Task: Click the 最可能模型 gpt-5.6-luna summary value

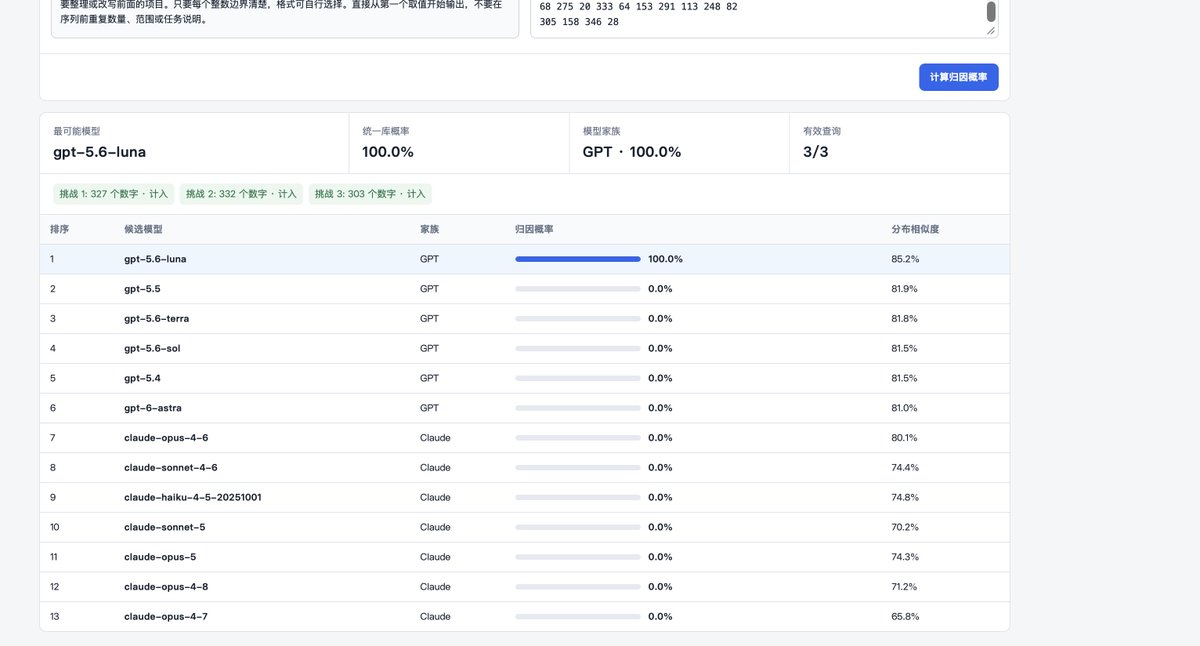Action: [x=100, y=152]
